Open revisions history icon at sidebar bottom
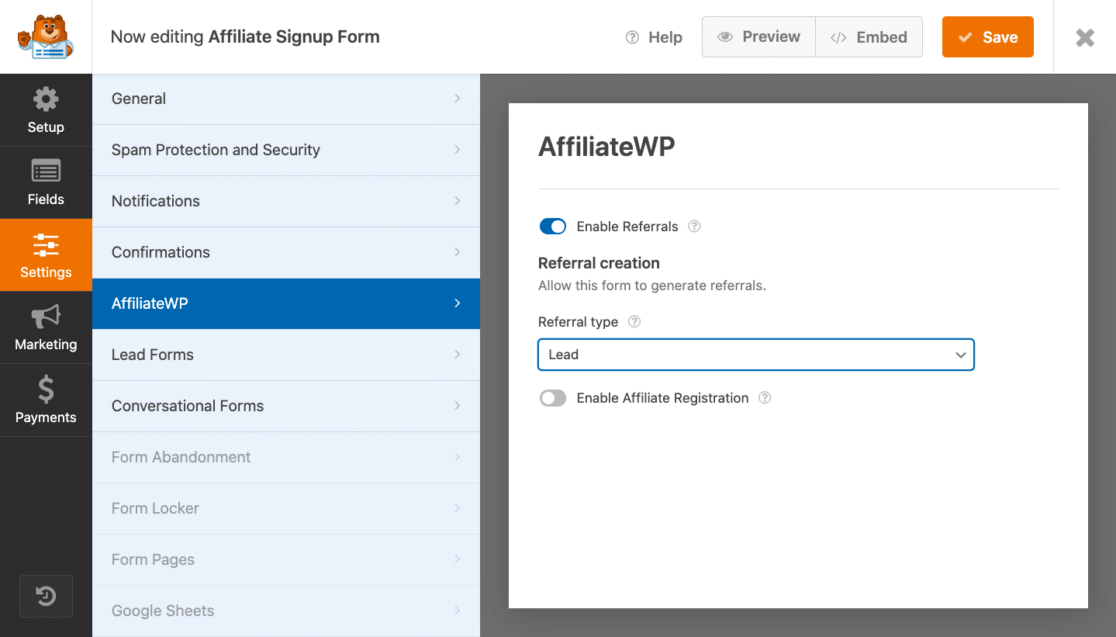 click(x=46, y=596)
